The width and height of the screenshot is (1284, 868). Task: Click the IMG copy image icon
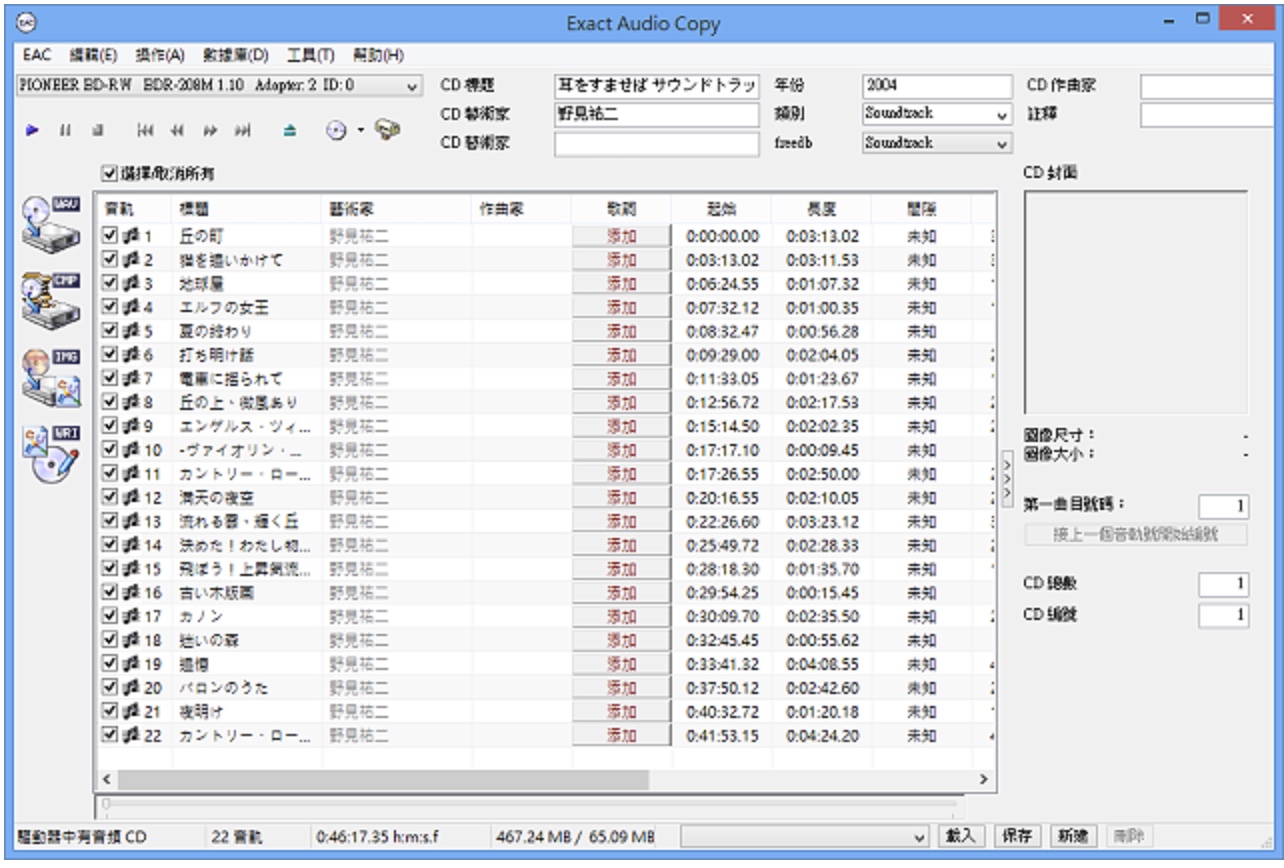pyautogui.click(x=51, y=379)
